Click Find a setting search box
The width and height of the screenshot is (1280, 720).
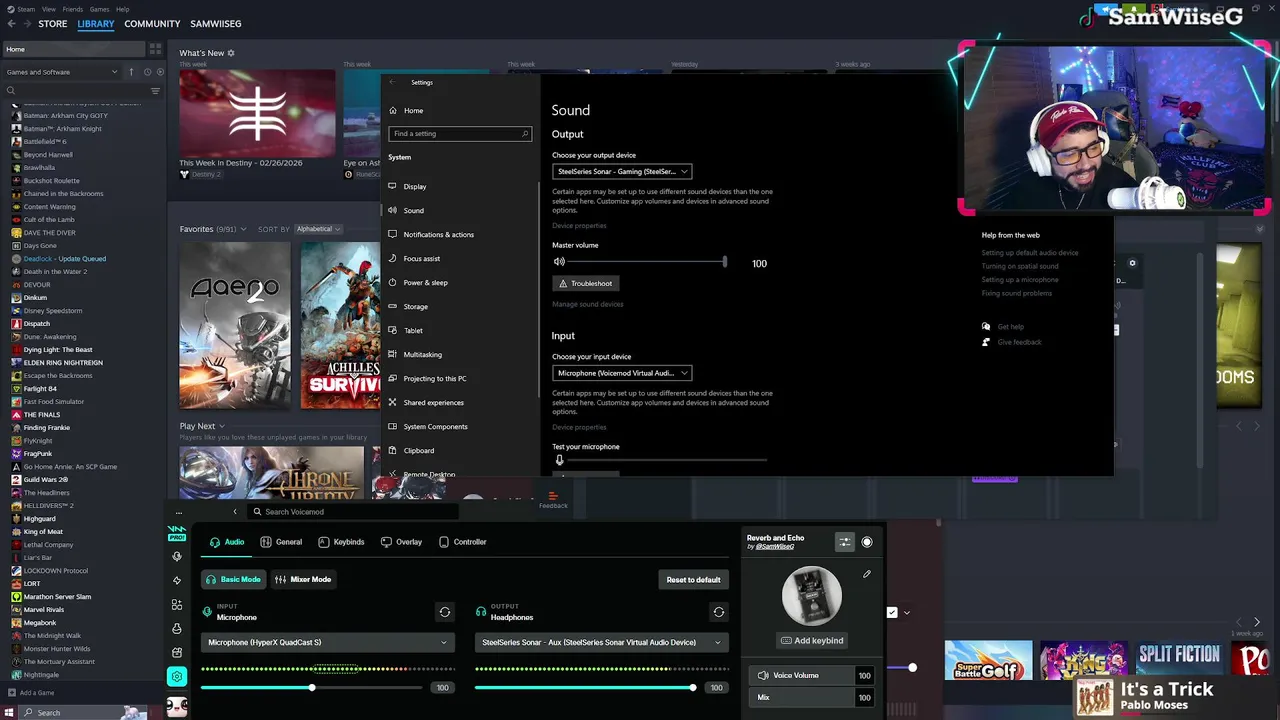click(460, 133)
